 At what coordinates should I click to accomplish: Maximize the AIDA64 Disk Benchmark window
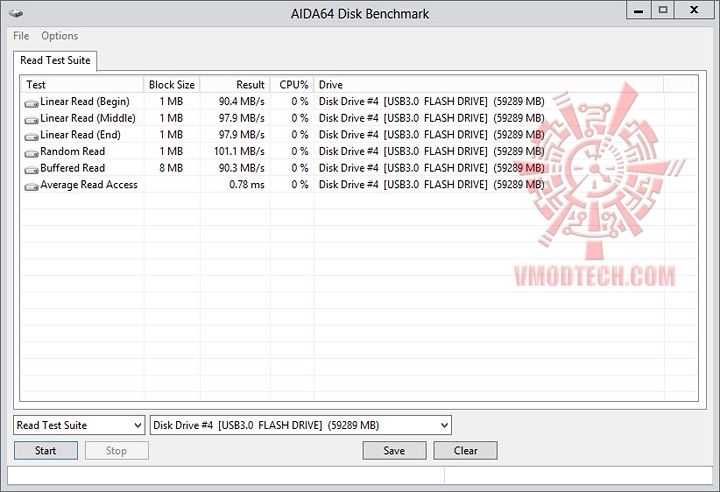point(663,10)
